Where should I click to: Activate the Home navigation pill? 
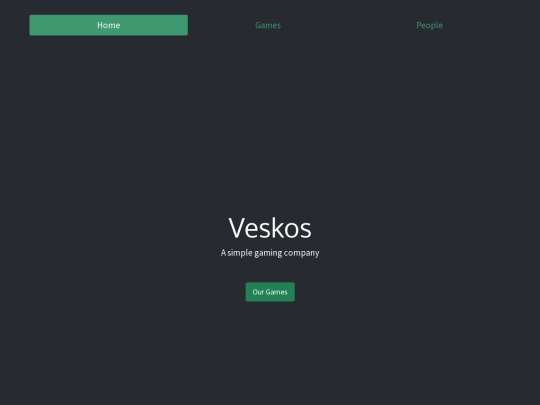[108, 25]
